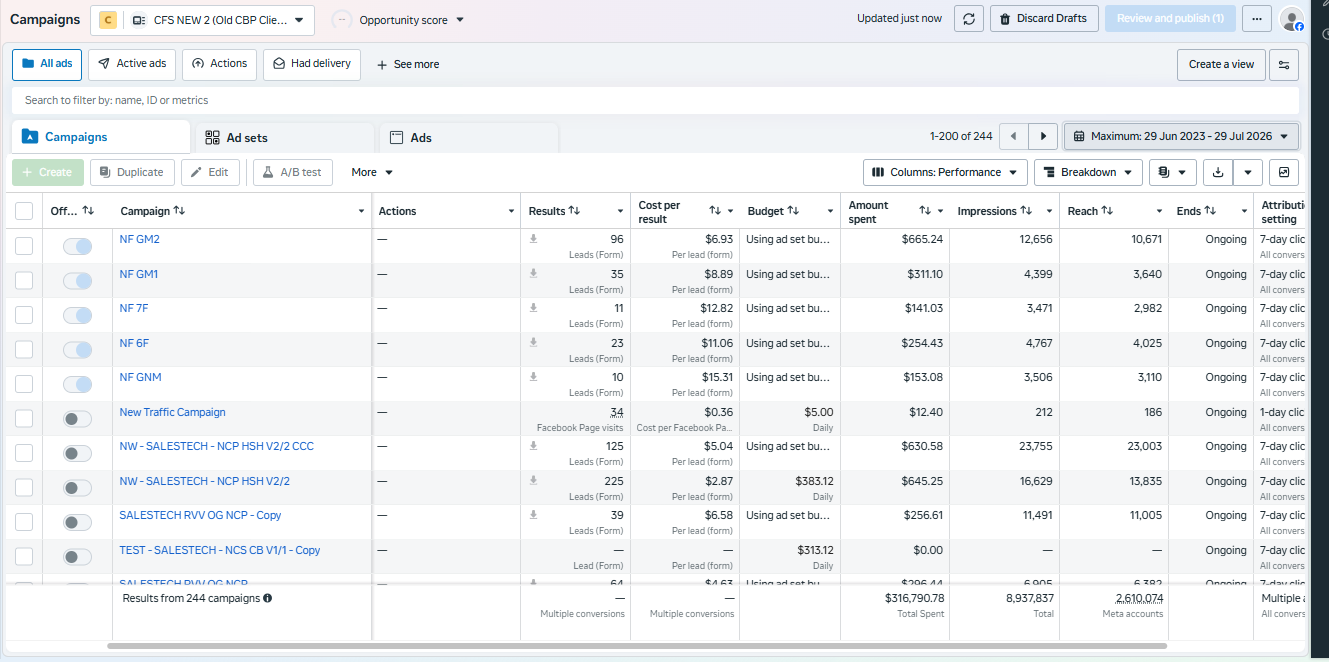Open the export options dropdown arrow
This screenshot has height=662, width=1329.
[x=1248, y=172]
